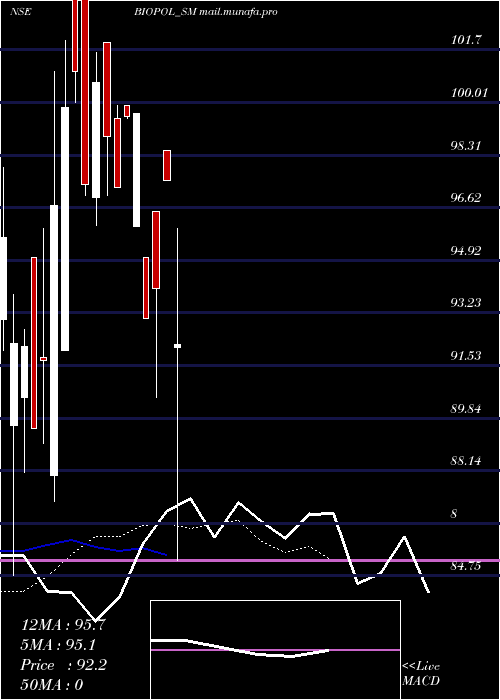Image resolution: width=500 pixels, height=700 pixels.
Task: Click the 5MA : 95.1 reading
Action: [58, 645]
